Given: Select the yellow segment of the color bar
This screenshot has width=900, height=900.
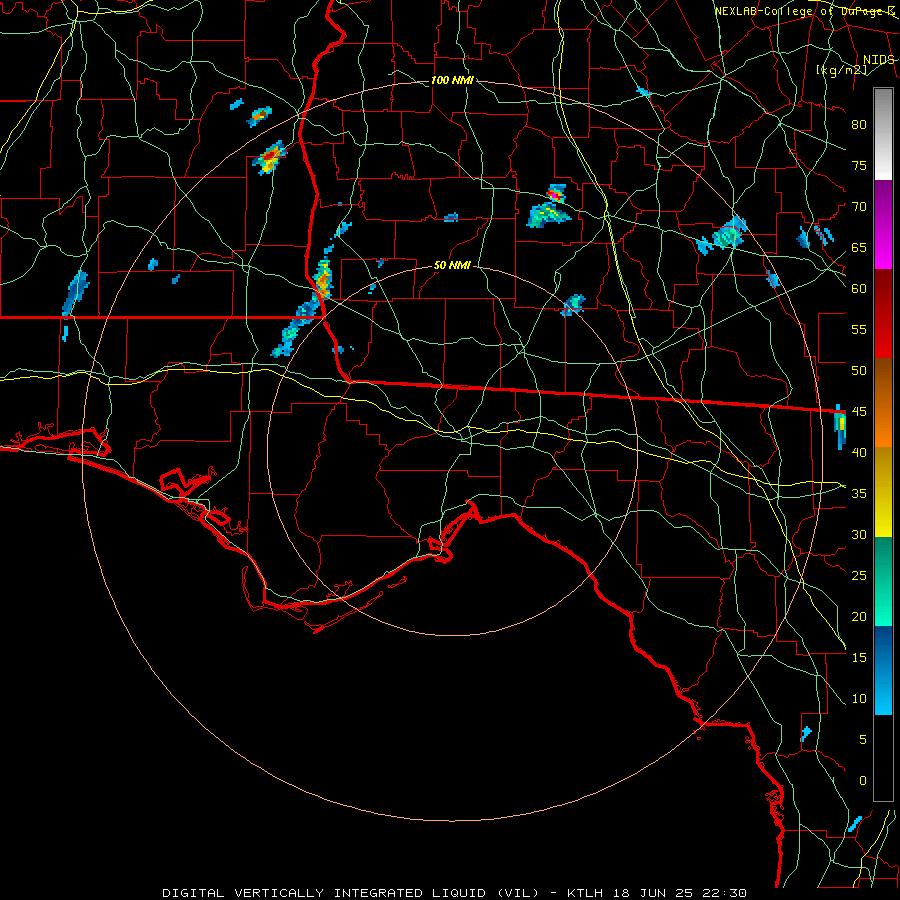Looking at the screenshot, I should pyautogui.click(x=883, y=492).
